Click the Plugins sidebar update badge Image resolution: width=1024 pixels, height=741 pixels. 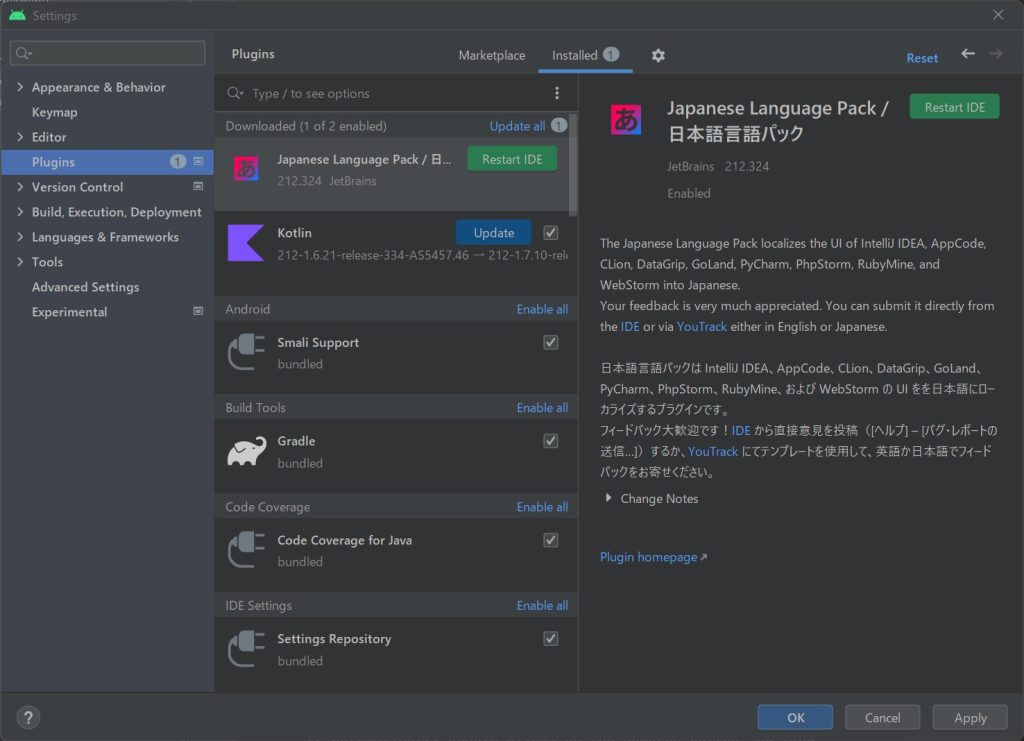pyautogui.click(x=178, y=161)
